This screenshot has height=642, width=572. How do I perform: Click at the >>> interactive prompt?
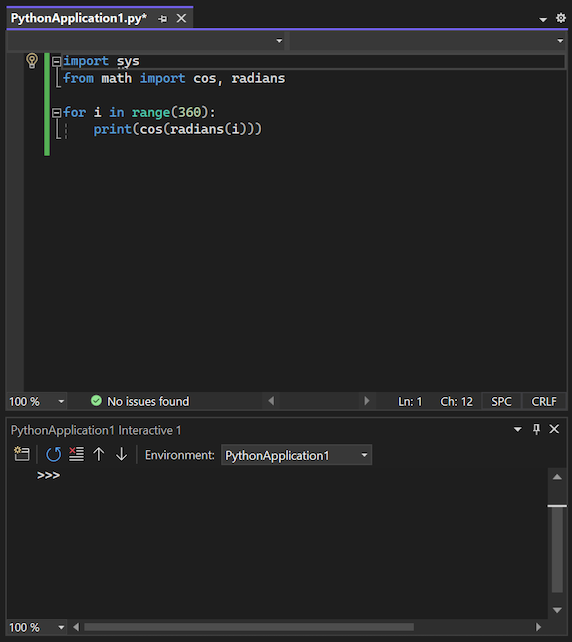[x=48, y=475]
